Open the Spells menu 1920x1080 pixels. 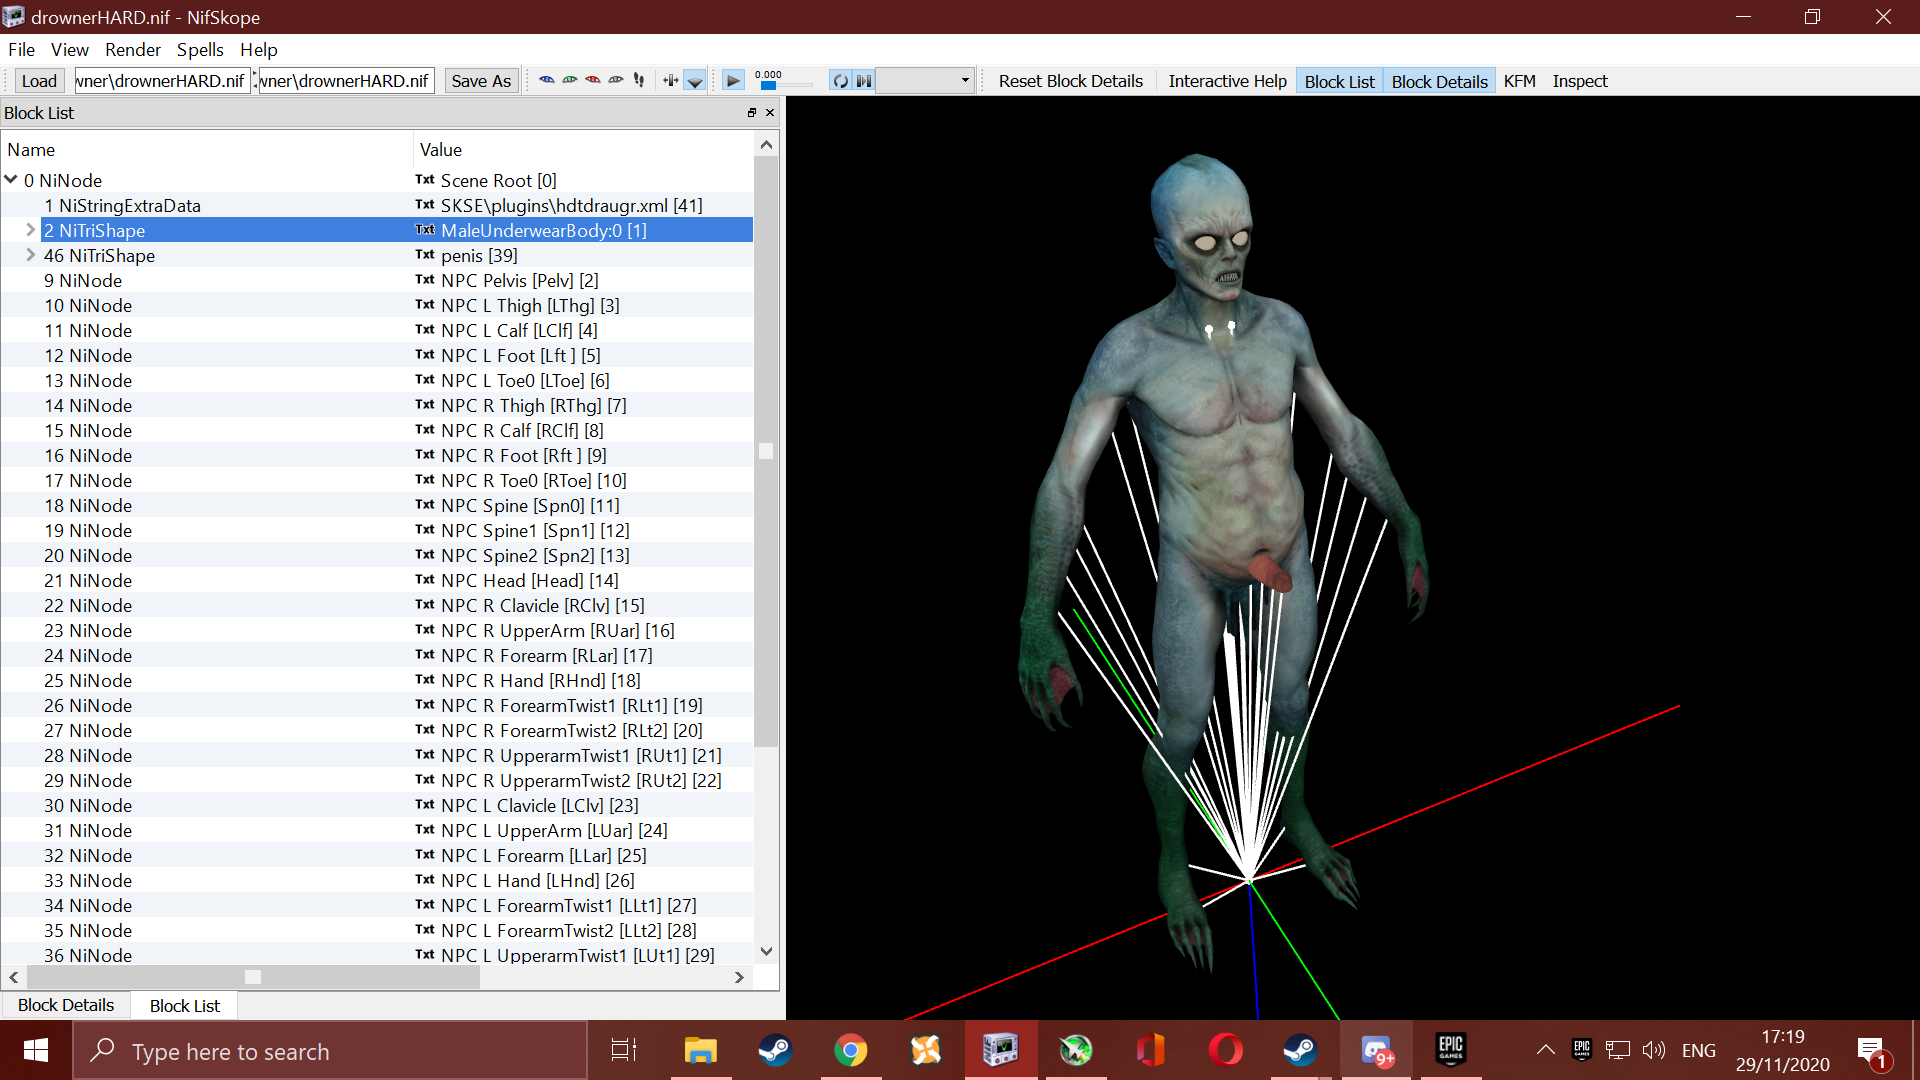[200, 49]
